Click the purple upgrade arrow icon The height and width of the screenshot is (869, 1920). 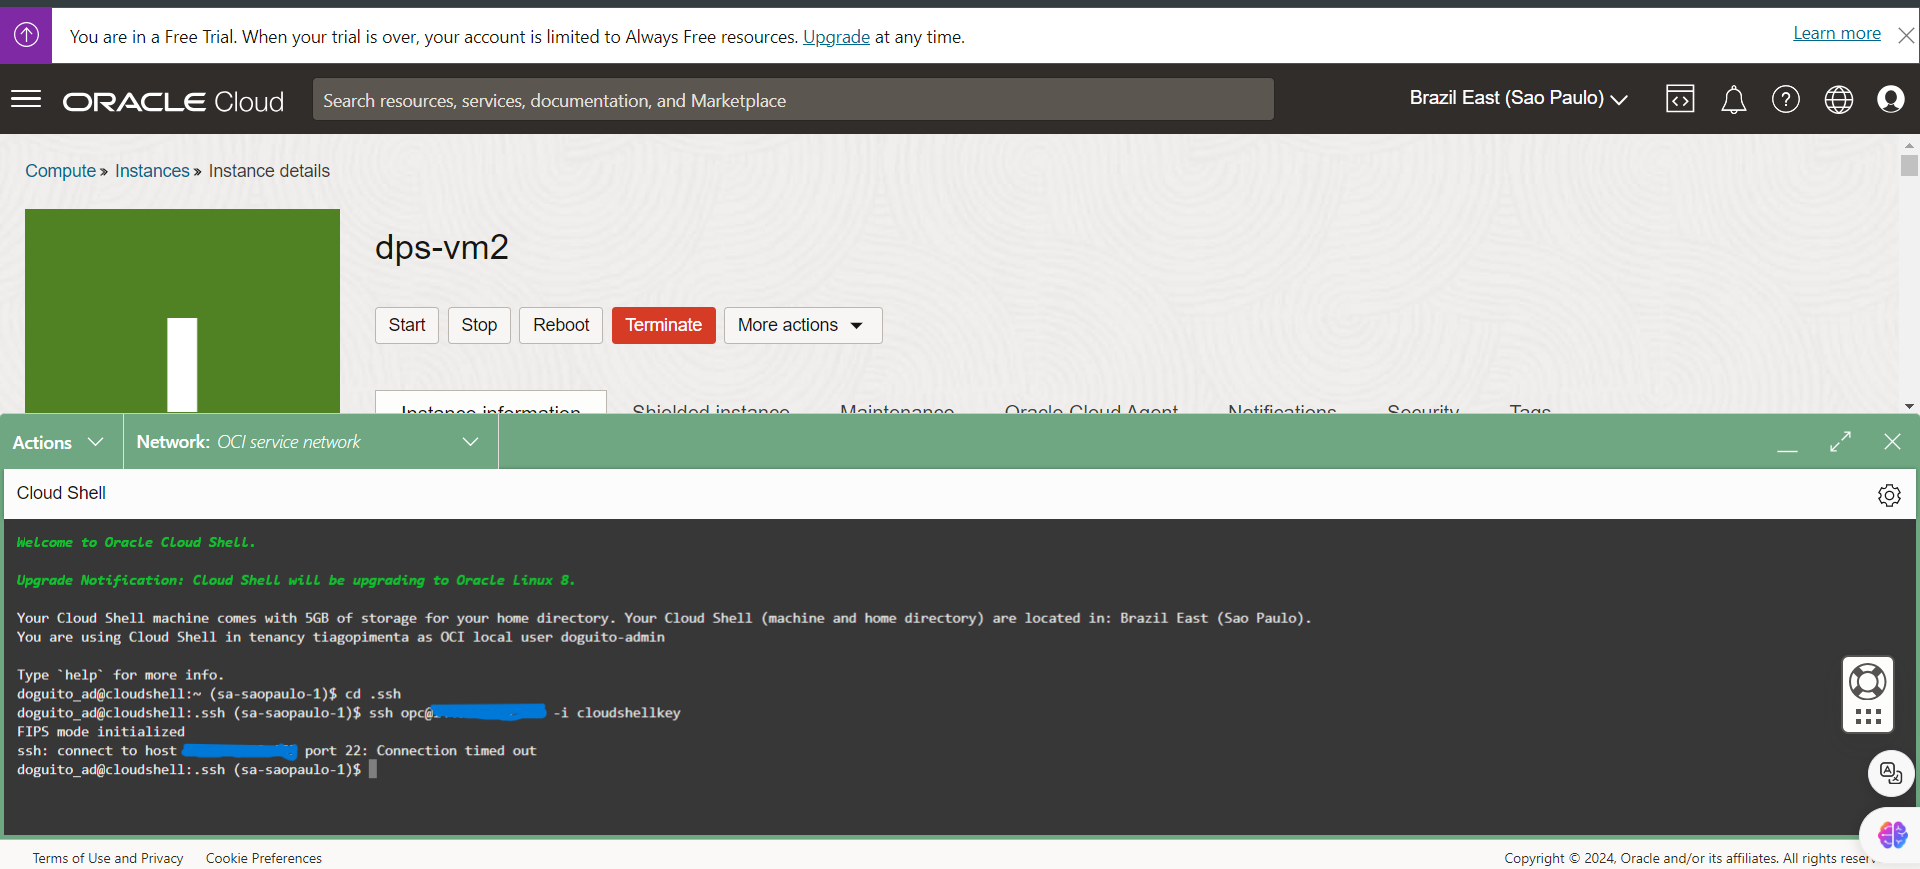coord(26,35)
